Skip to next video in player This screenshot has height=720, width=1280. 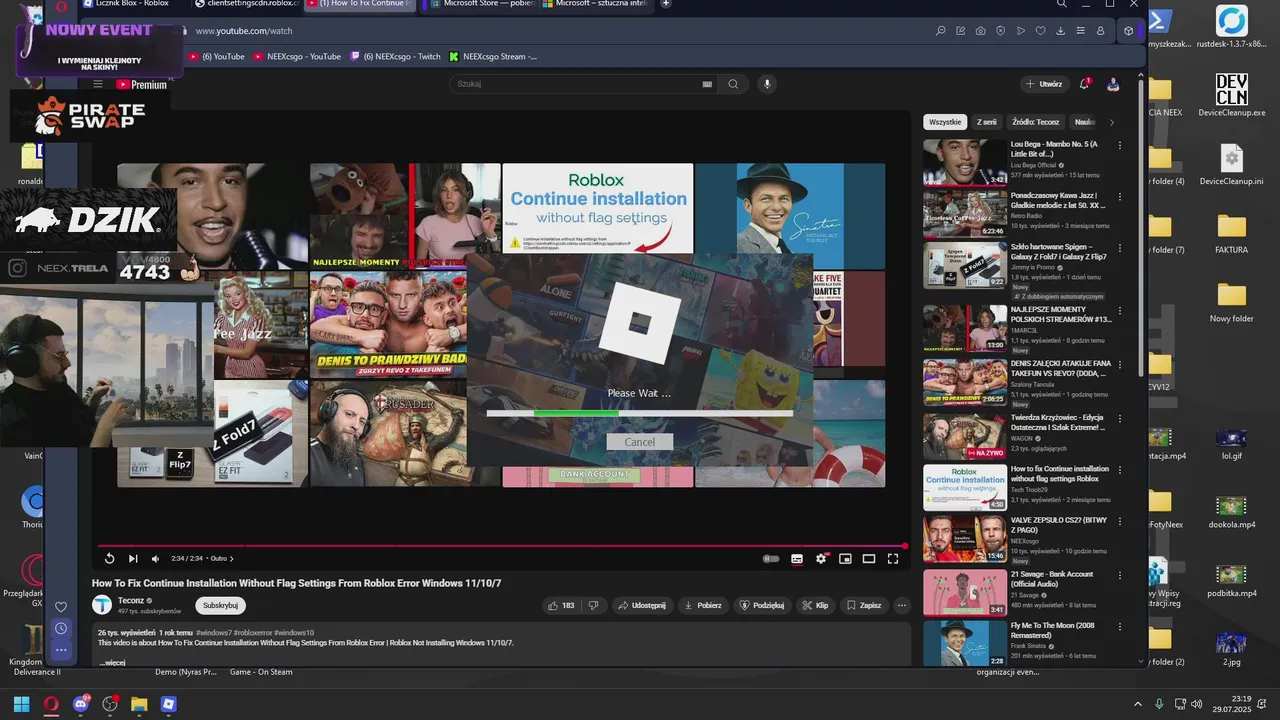[x=133, y=558]
